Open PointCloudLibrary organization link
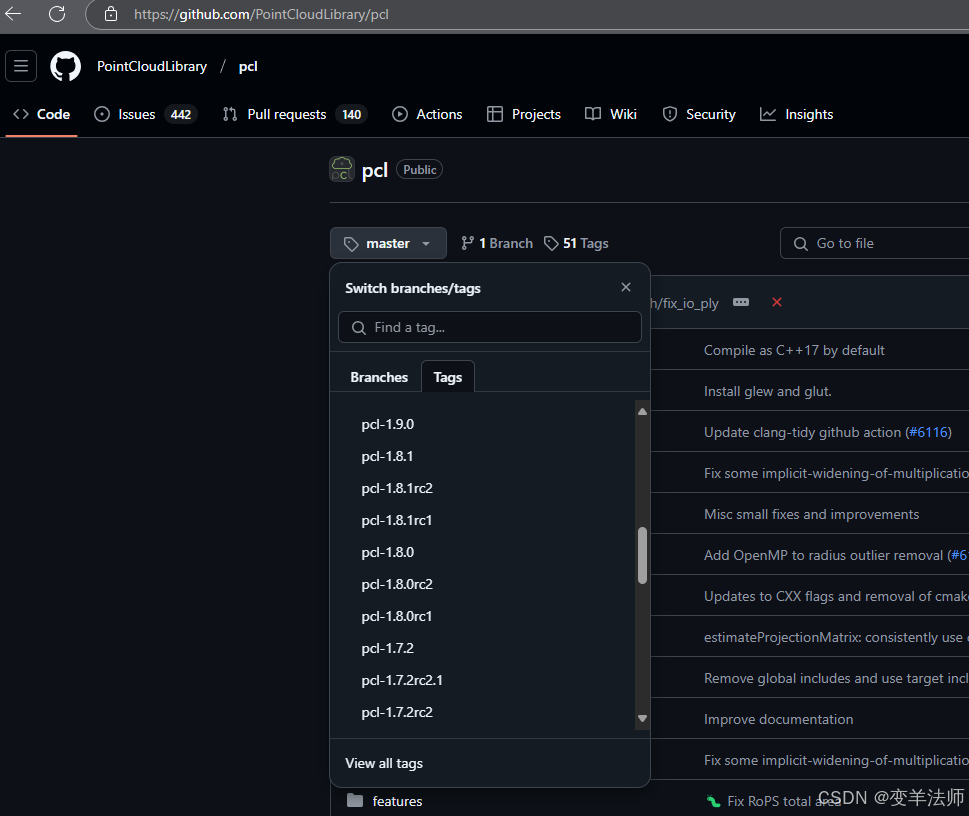 tap(152, 66)
